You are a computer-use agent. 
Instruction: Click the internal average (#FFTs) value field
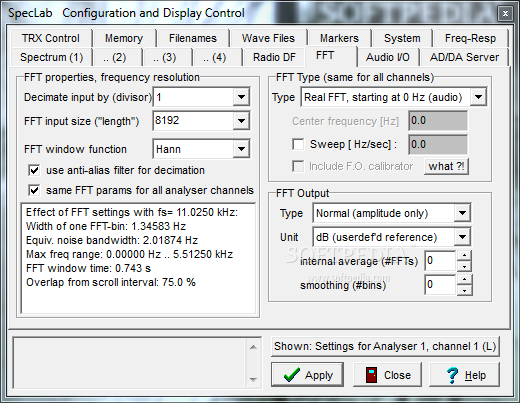tap(440, 261)
